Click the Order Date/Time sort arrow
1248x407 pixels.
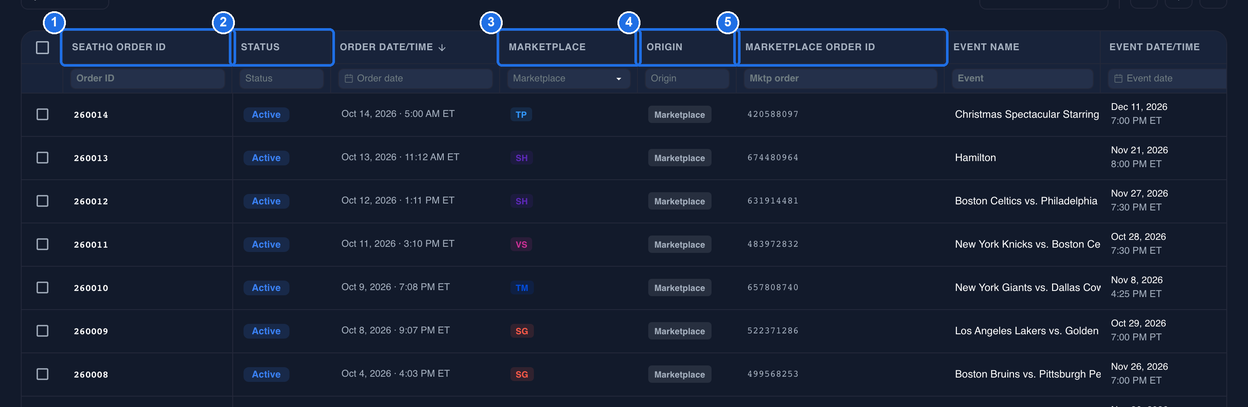pos(442,47)
